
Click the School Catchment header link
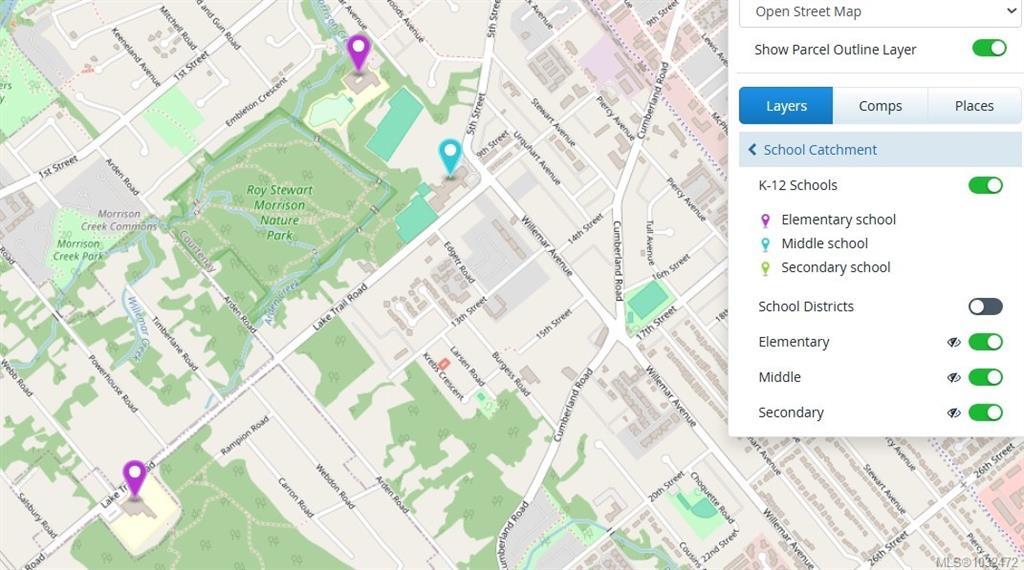coord(820,150)
